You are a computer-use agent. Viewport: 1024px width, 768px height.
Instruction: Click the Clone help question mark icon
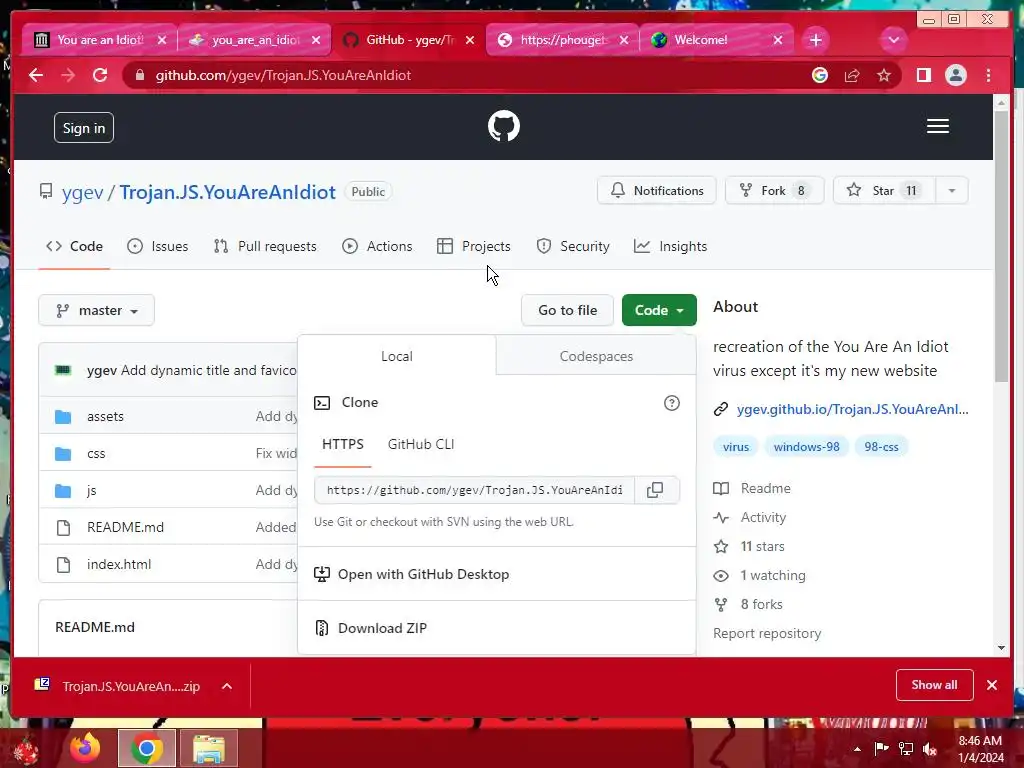[671, 403]
